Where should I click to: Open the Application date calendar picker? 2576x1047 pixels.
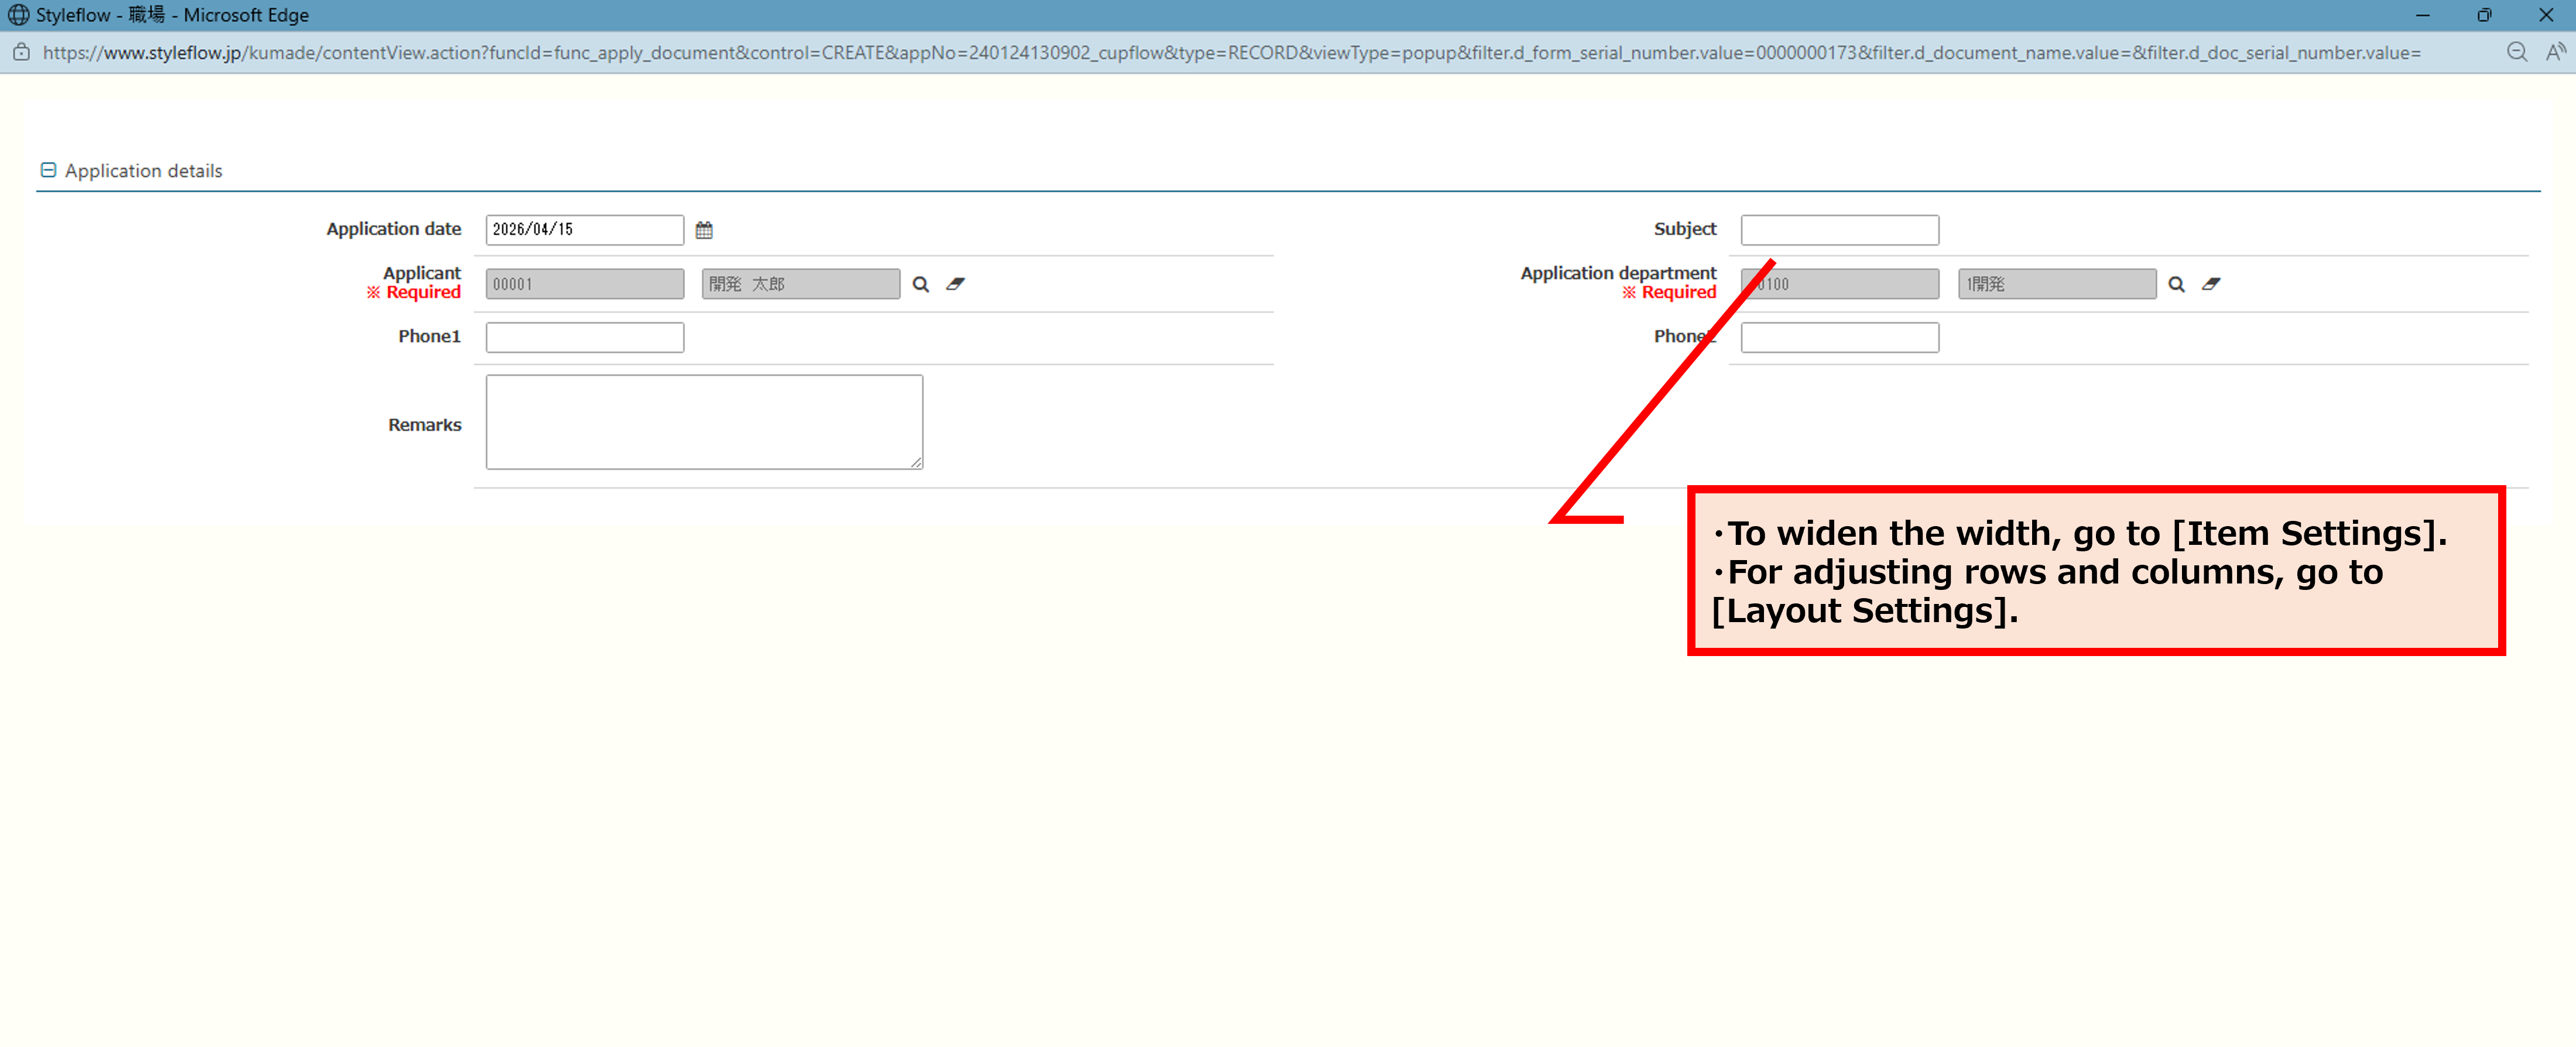[704, 230]
